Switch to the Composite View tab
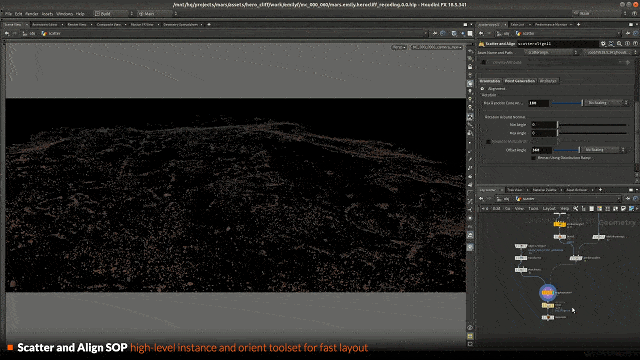 [109, 24]
